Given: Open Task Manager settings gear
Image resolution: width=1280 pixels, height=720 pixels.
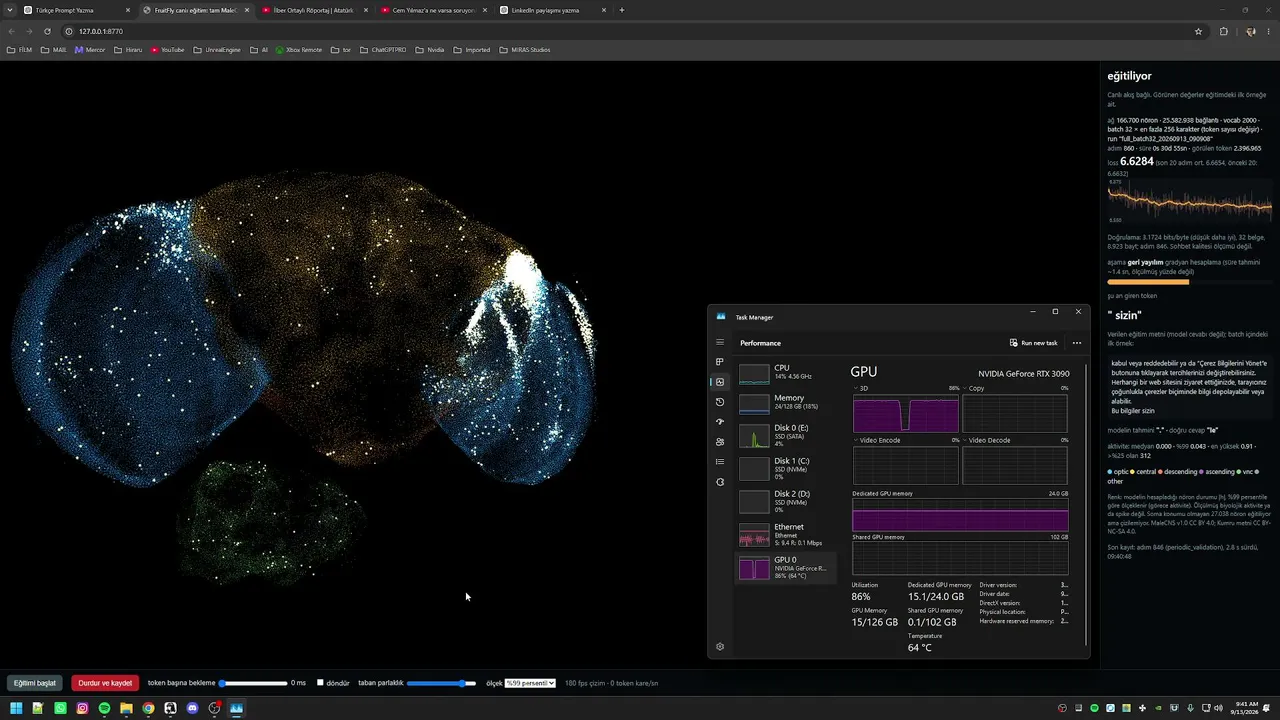Looking at the screenshot, I should coord(720,647).
